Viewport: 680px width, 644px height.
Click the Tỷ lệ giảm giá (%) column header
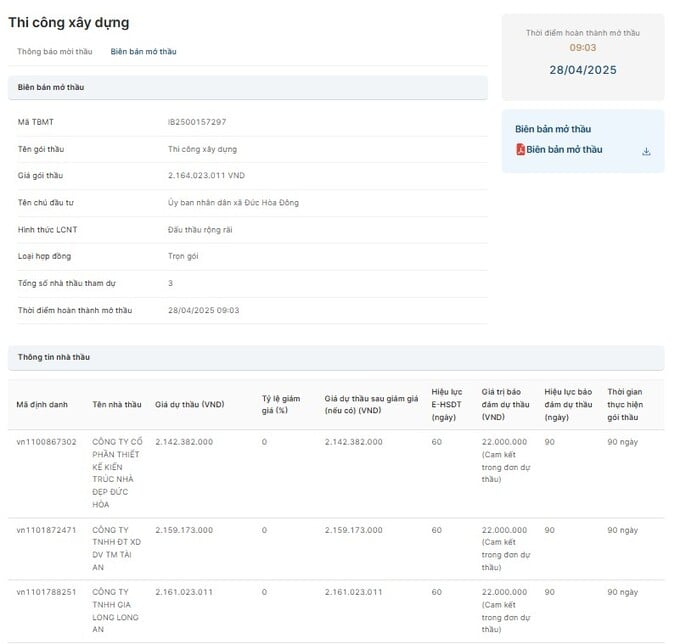point(281,405)
